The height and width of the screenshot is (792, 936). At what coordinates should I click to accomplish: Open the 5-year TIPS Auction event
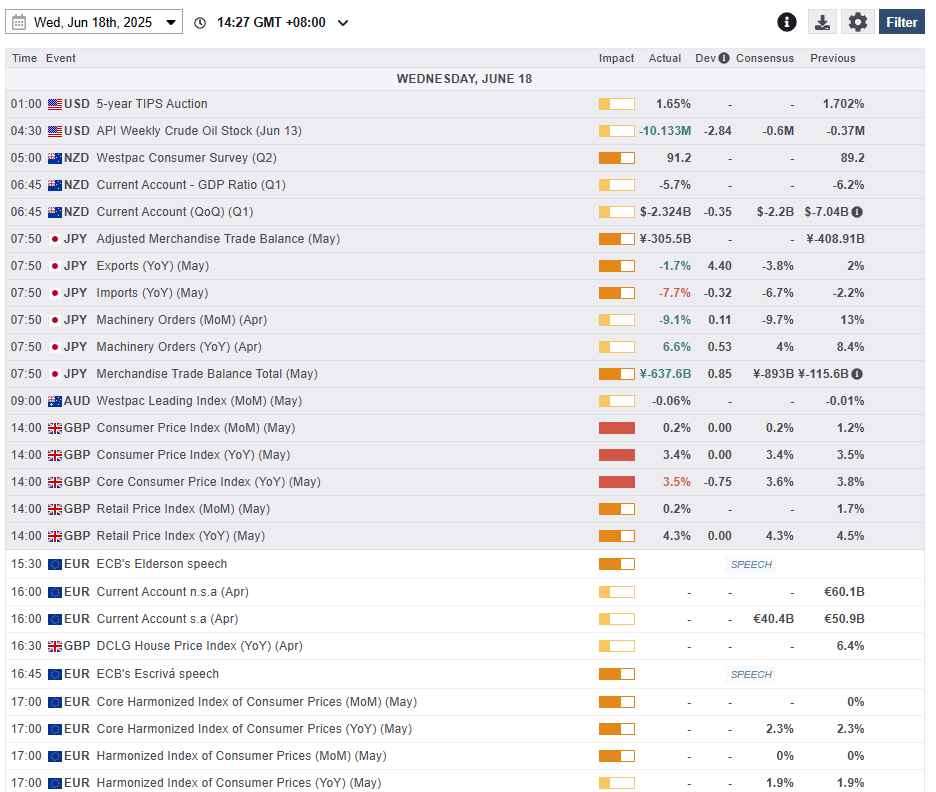tap(152, 104)
